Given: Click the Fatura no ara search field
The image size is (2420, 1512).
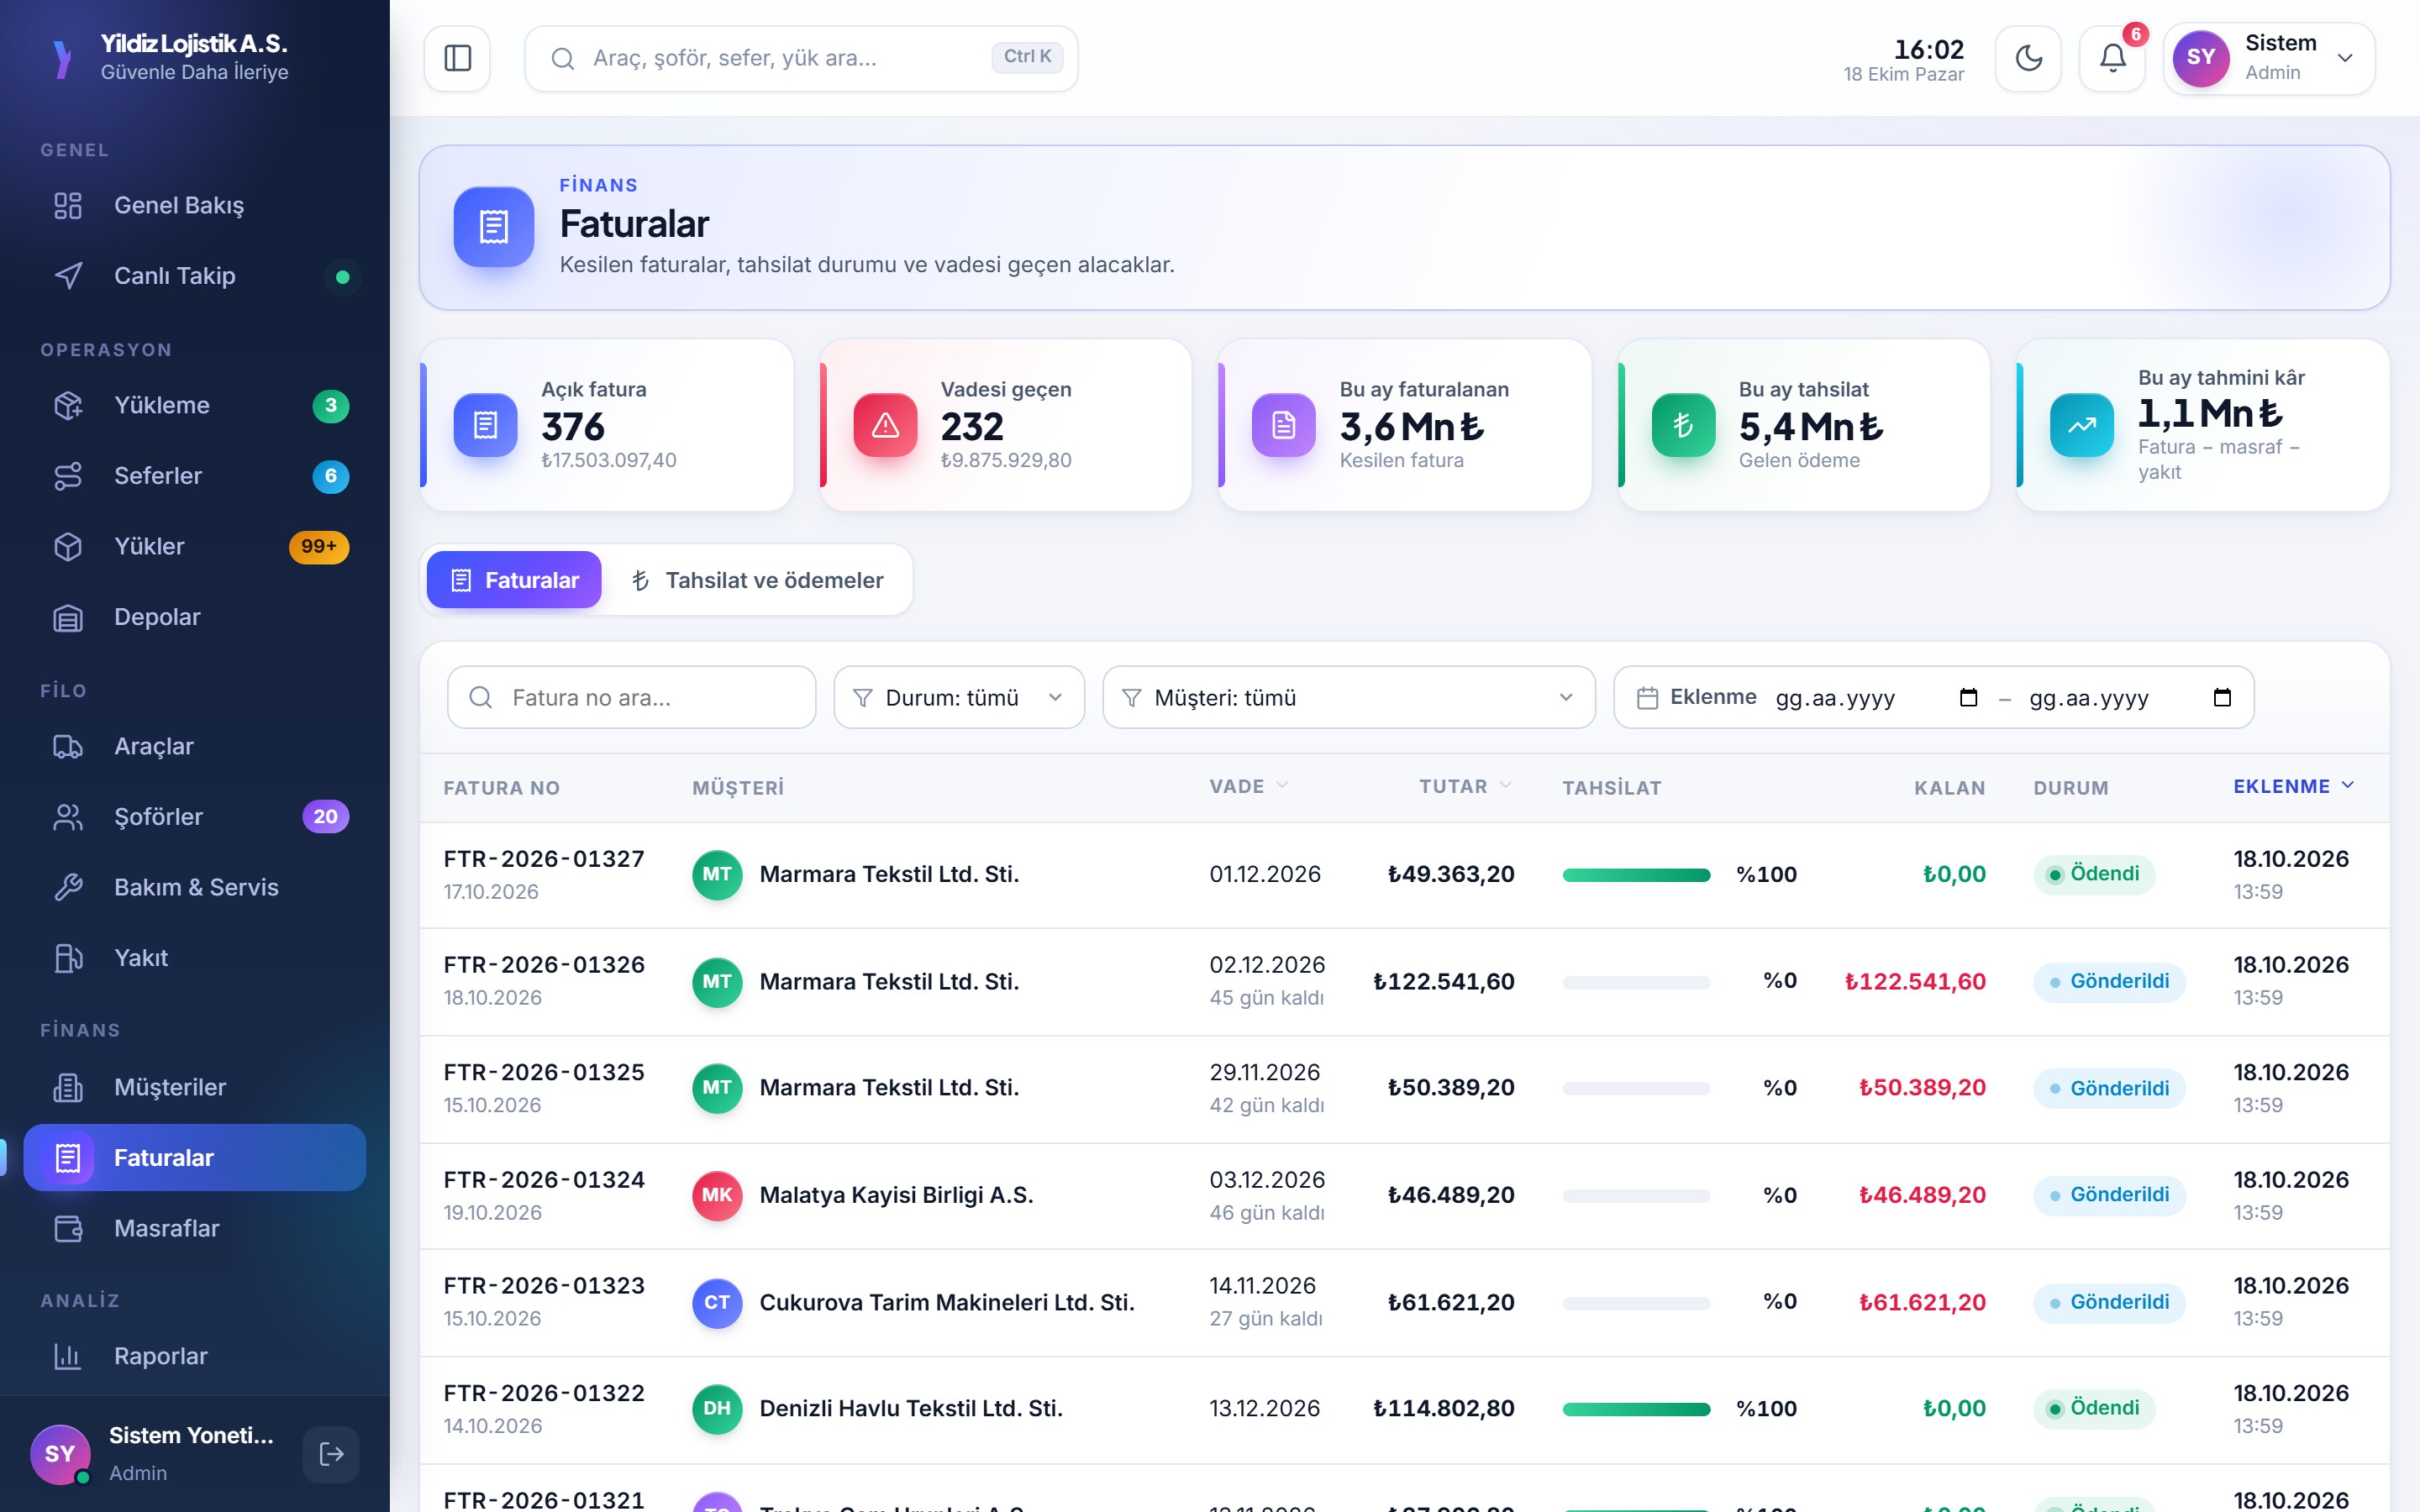Looking at the screenshot, I should coord(631,697).
